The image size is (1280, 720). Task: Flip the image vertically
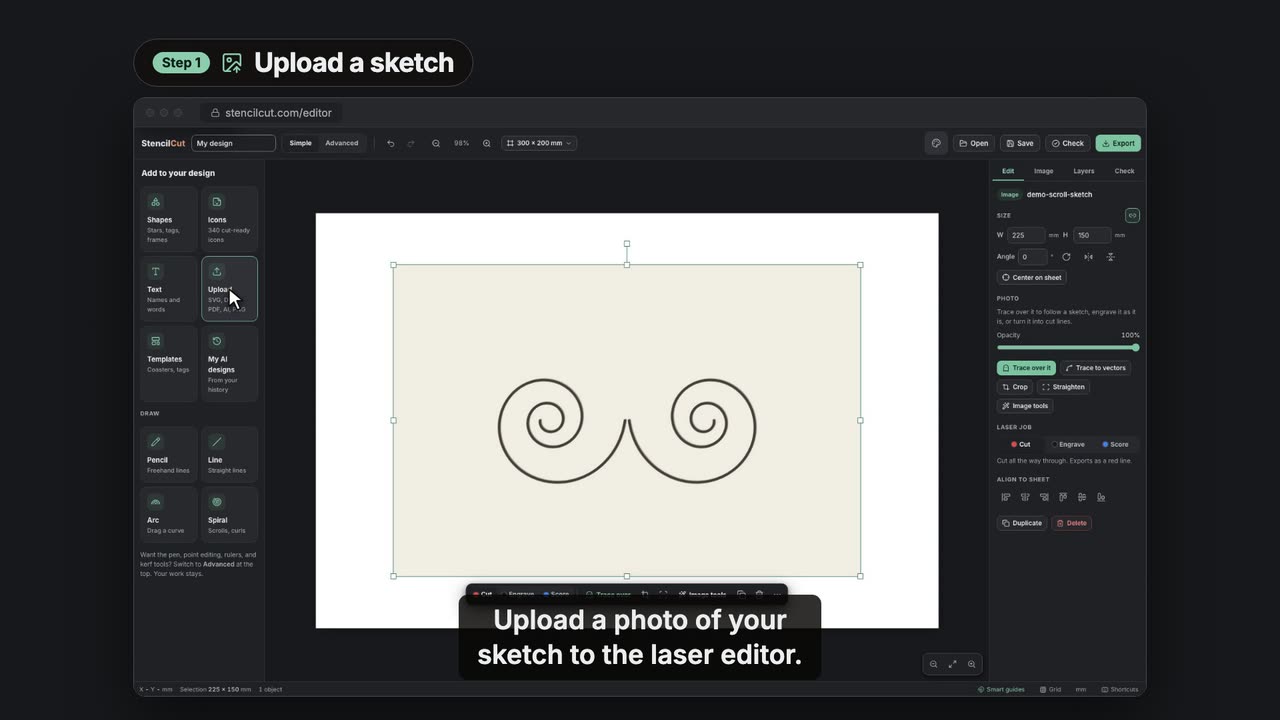(x=1110, y=257)
